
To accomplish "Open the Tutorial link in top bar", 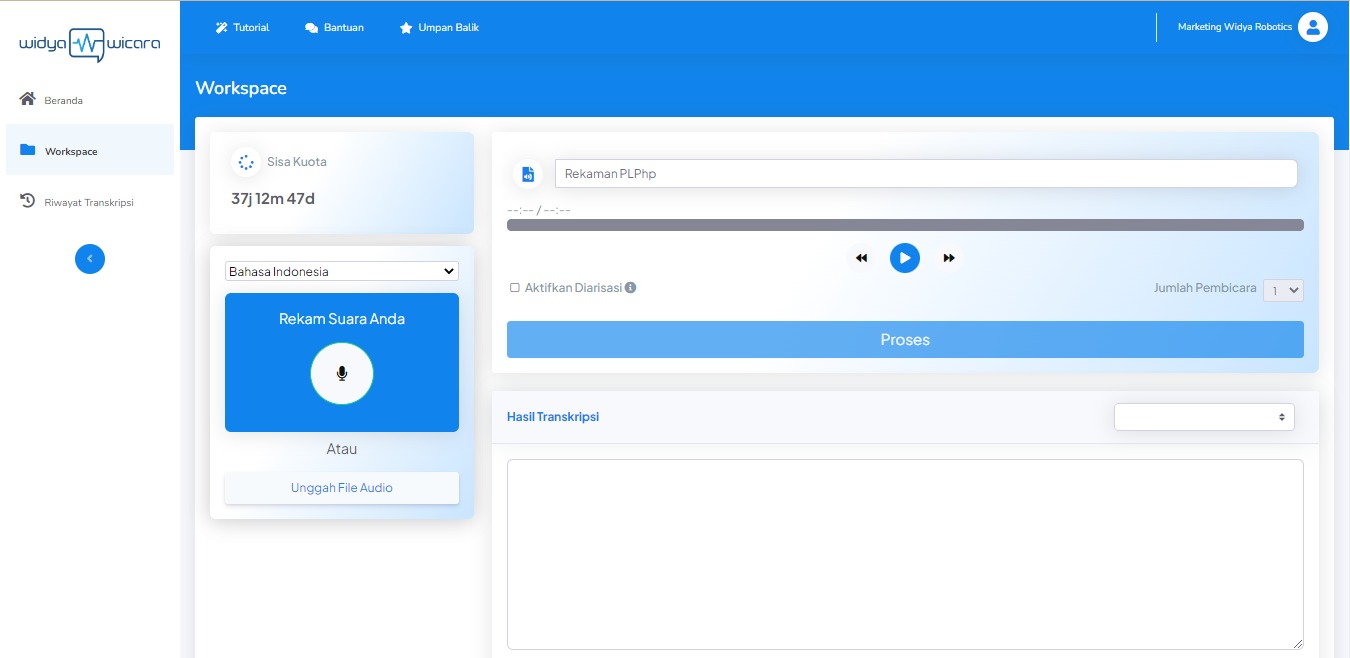I will pyautogui.click(x=242, y=28).
